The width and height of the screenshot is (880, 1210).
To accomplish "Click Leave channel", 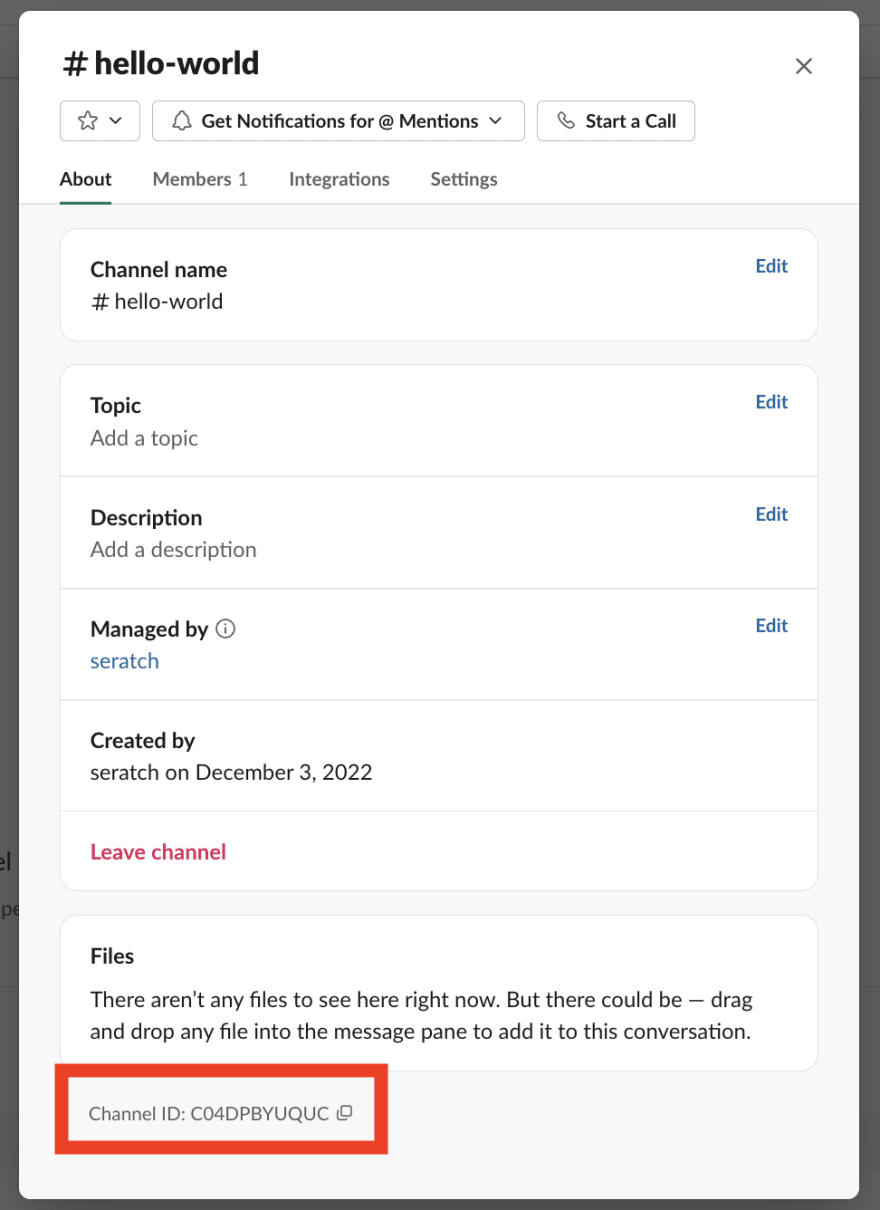I will pyautogui.click(x=158, y=851).
